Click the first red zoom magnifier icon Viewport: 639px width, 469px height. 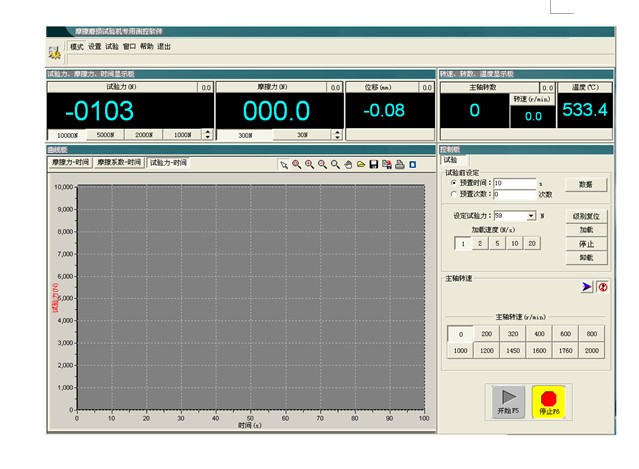297,165
